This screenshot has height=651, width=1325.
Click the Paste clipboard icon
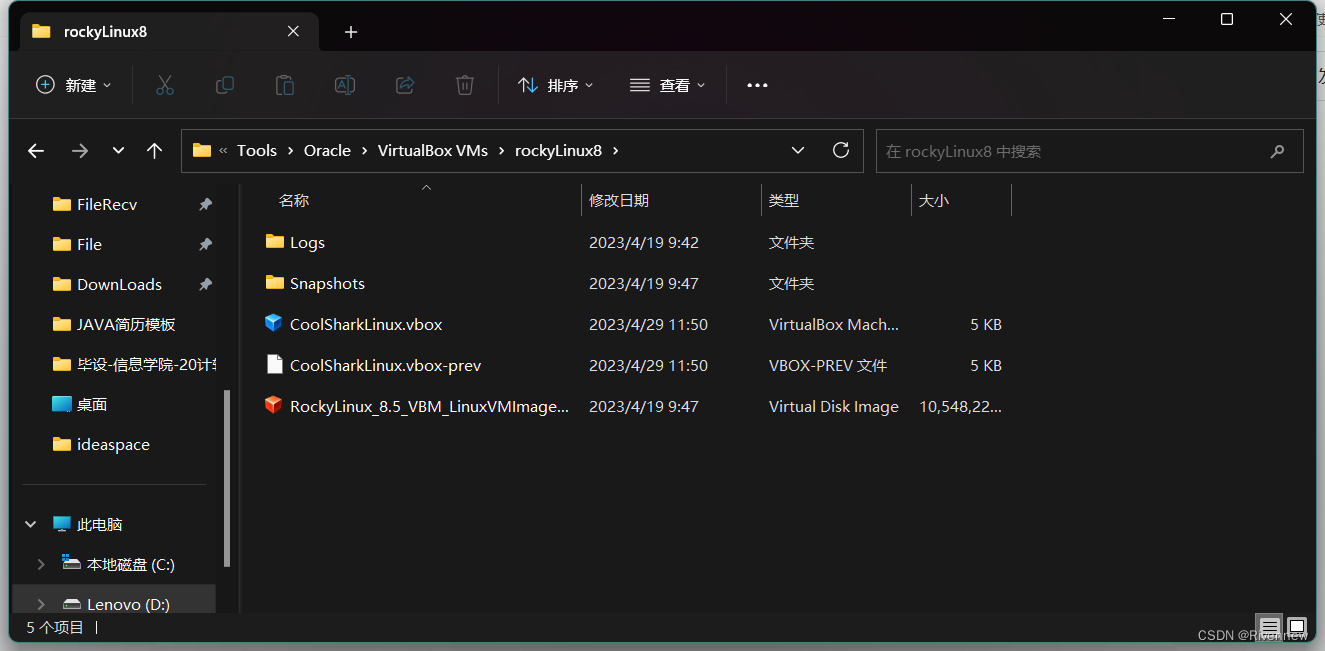click(x=285, y=85)
